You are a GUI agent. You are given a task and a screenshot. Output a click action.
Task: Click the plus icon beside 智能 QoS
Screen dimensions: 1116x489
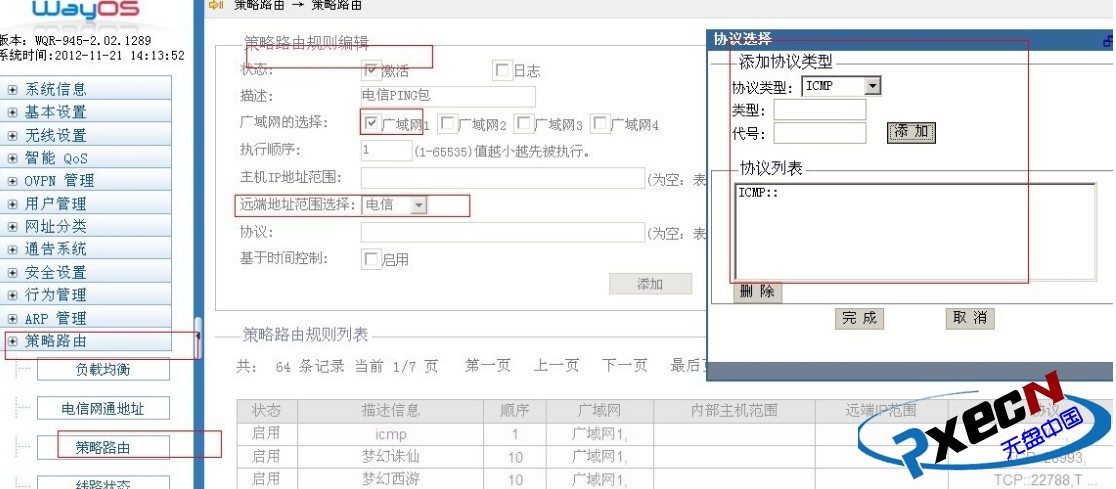click(x=13, y=158)
